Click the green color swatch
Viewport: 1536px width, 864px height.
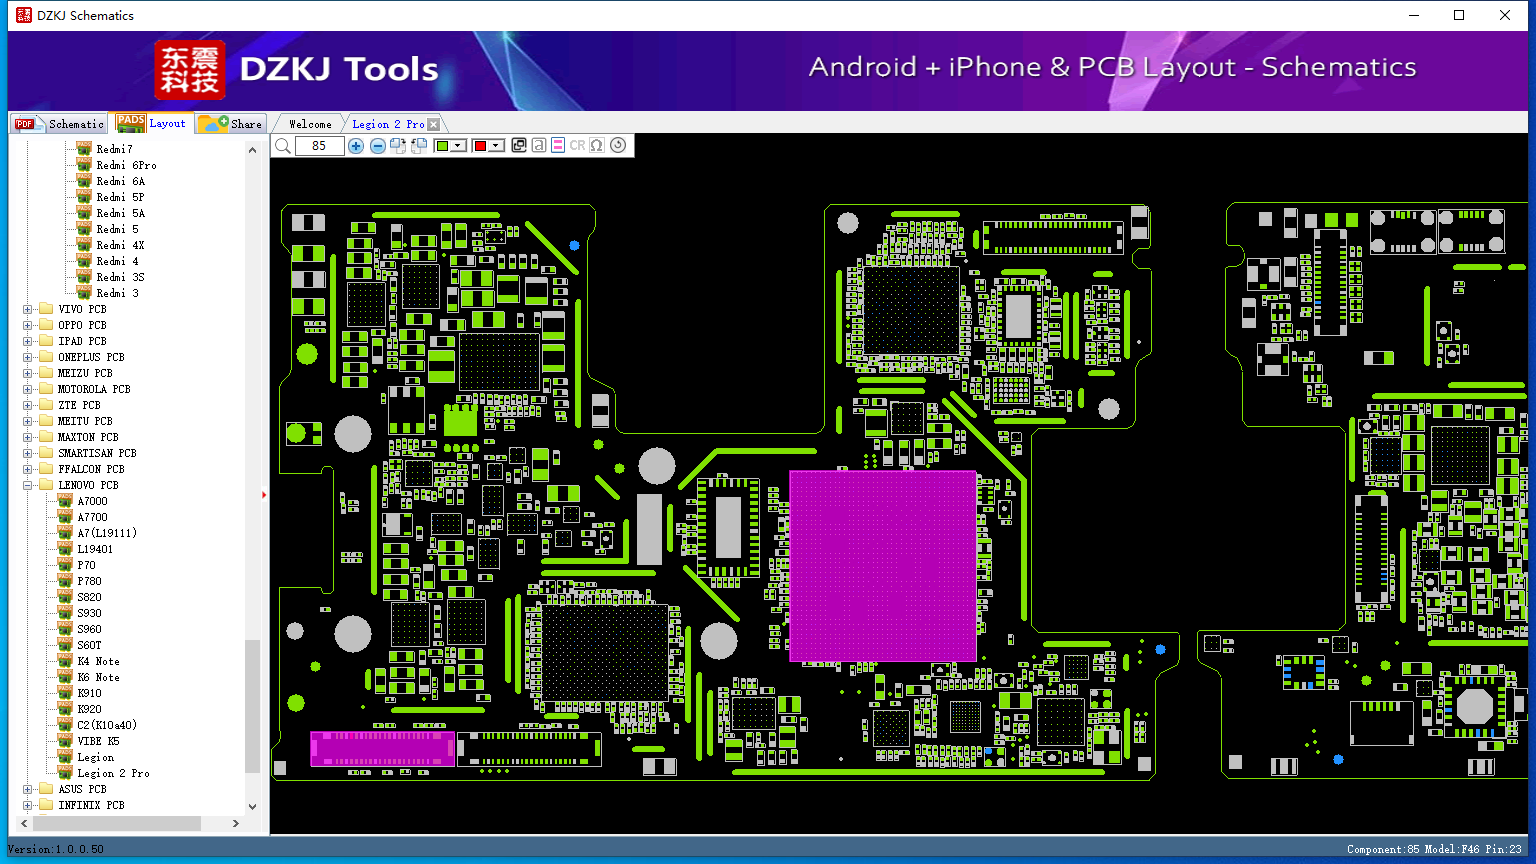tap(442, 146)
